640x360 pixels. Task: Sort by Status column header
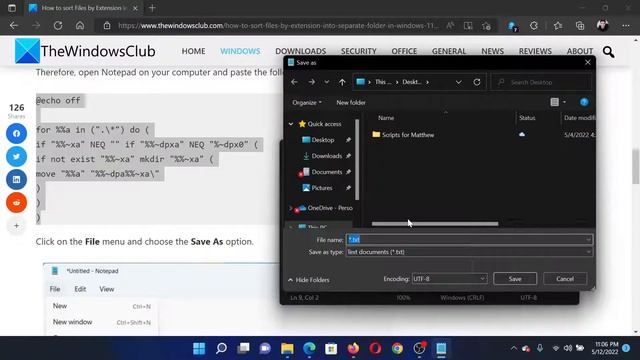tap(527, 118)
